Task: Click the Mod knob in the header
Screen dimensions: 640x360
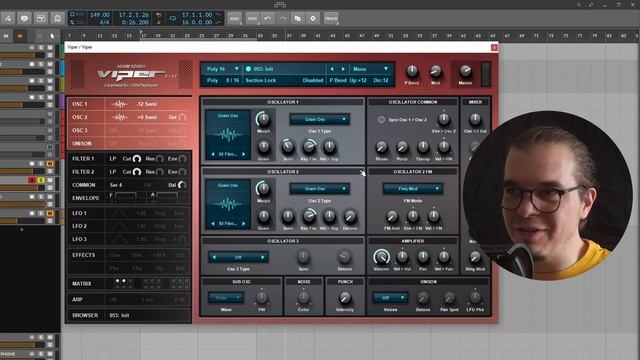Action: click(x=436, y=71)
